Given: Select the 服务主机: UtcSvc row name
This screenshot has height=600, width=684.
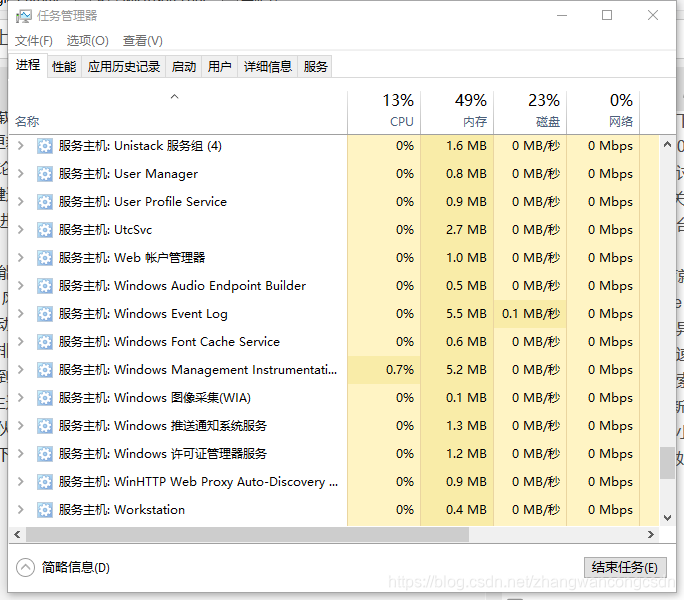Looking at the screenshot, I should point(105,230).
